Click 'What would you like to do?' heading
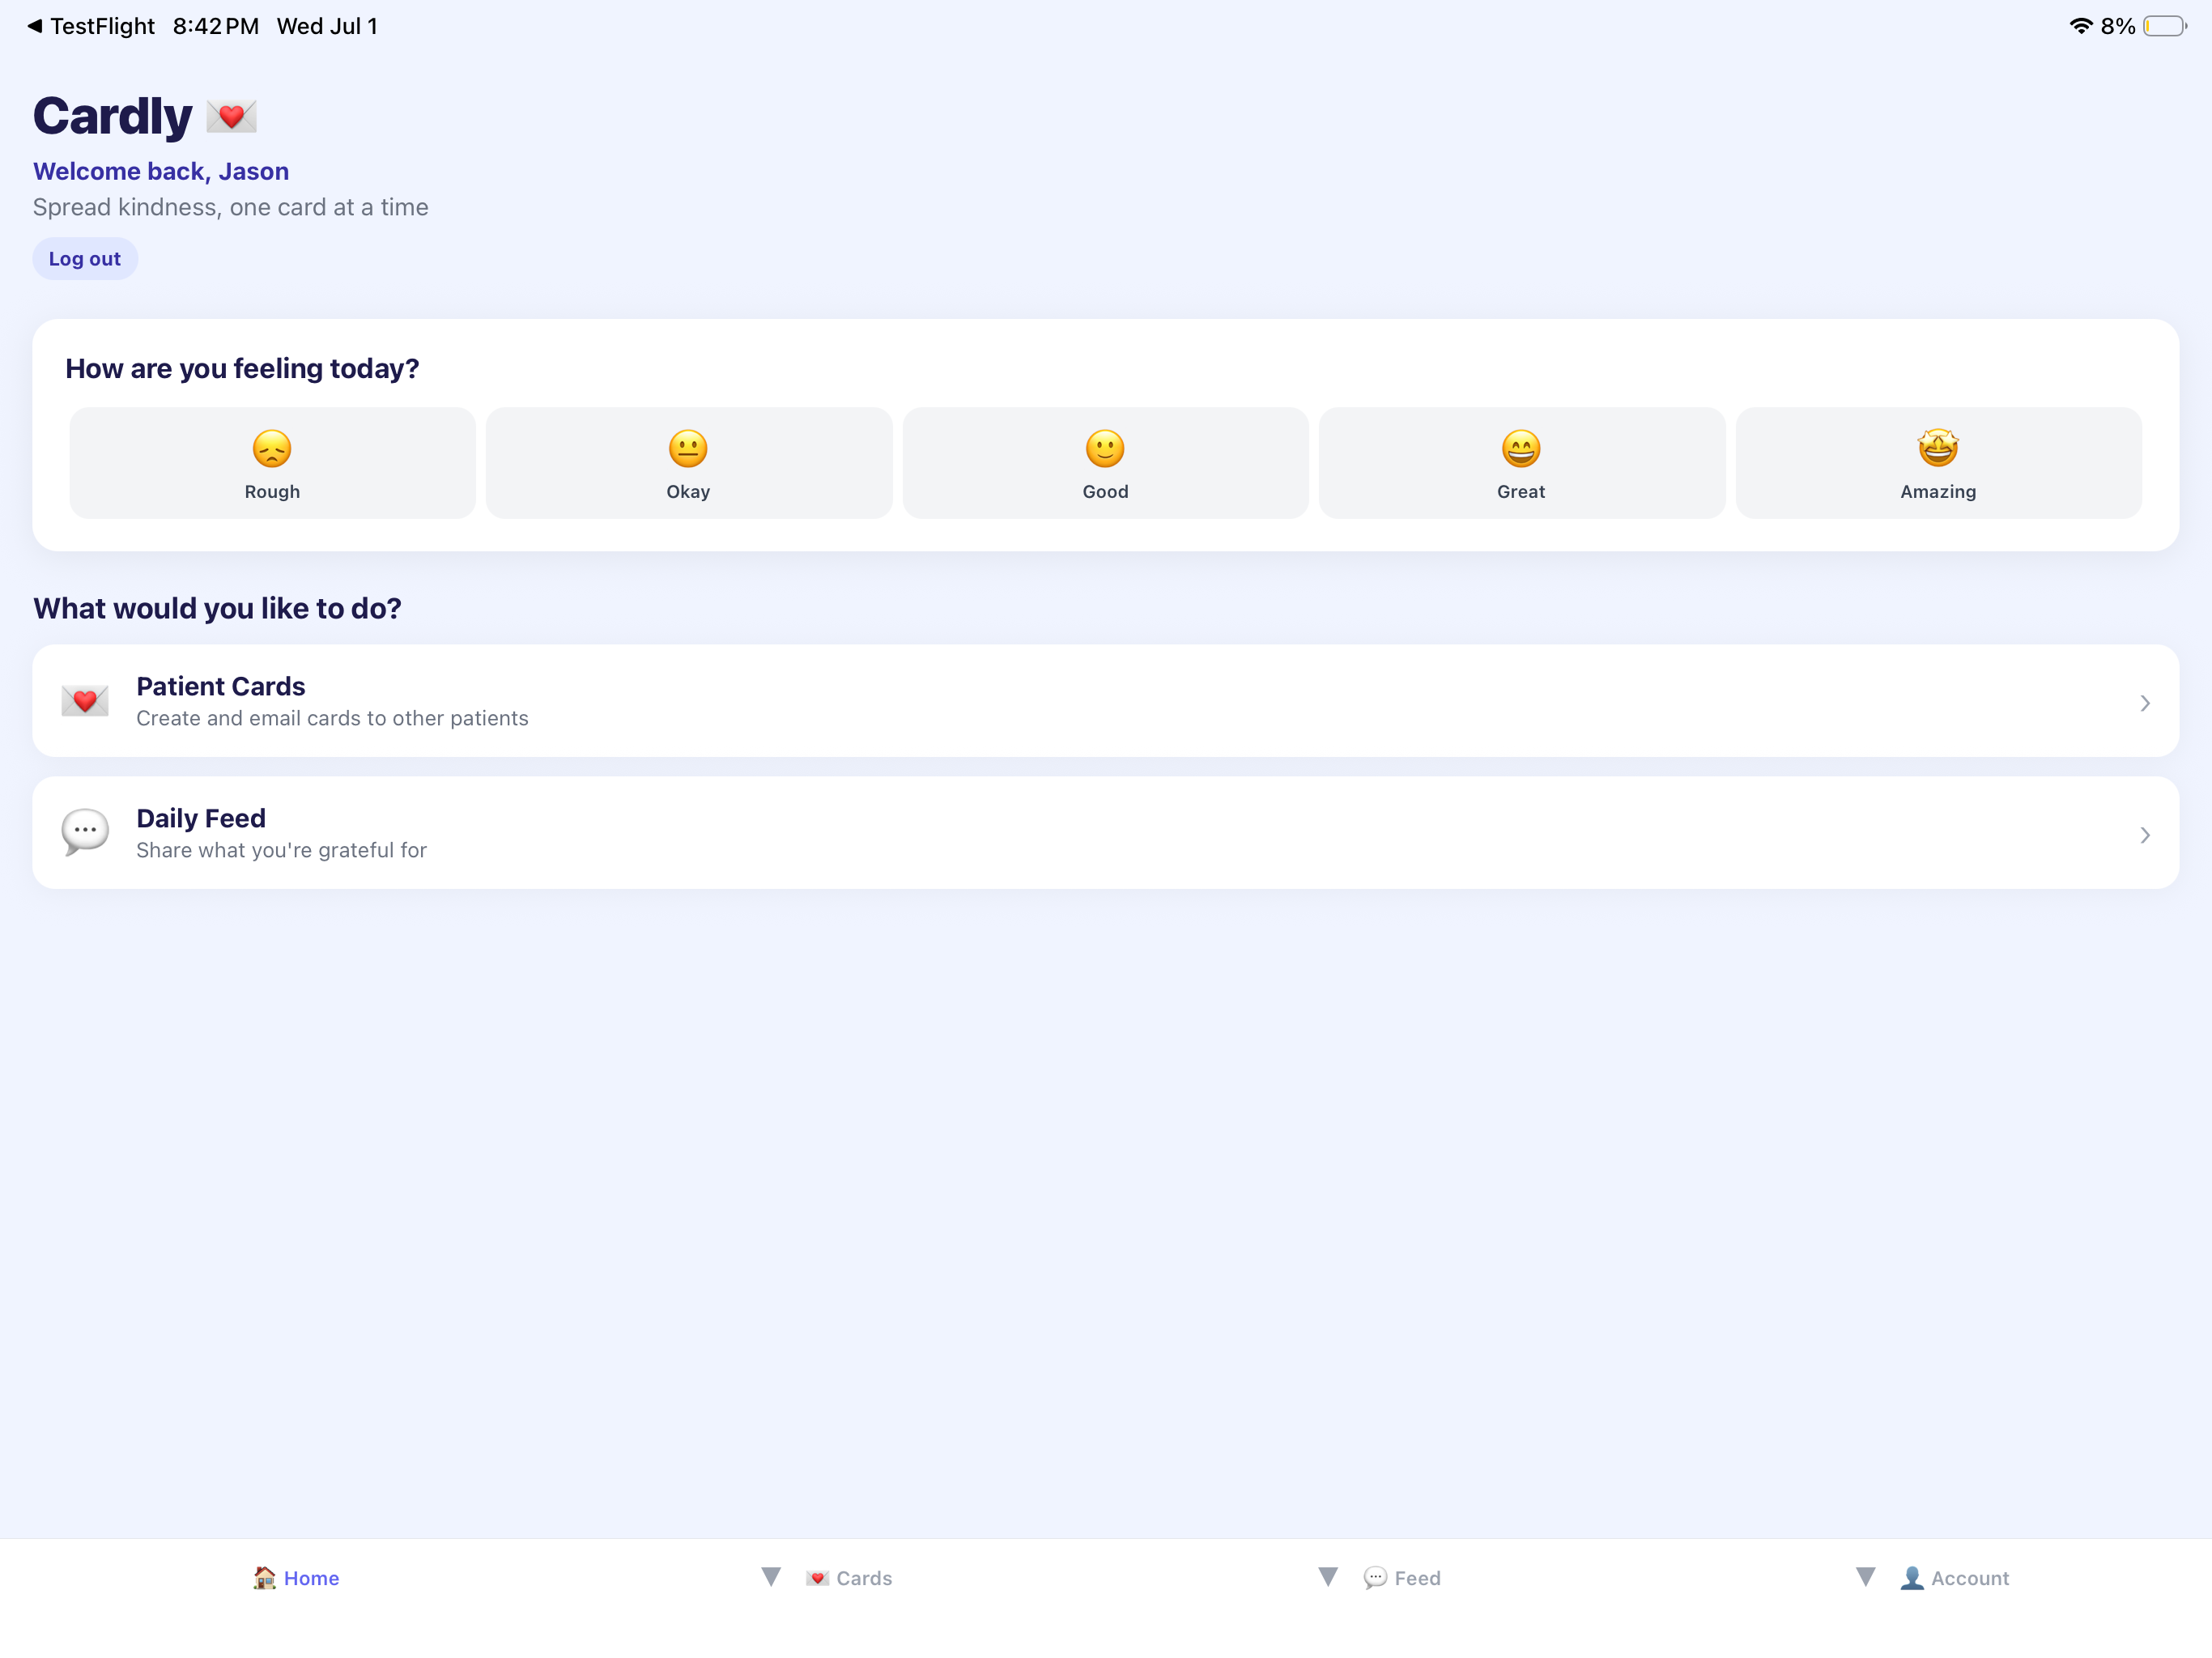The image size is (2212, 1658). (217, 608)
